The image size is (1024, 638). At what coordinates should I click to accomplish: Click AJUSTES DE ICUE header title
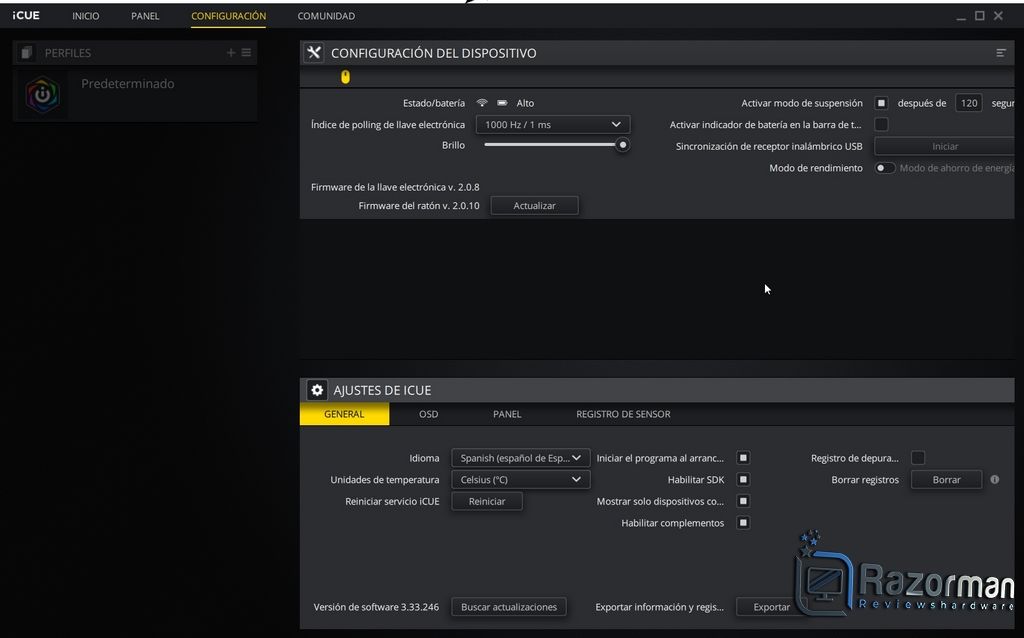[382, 390]
